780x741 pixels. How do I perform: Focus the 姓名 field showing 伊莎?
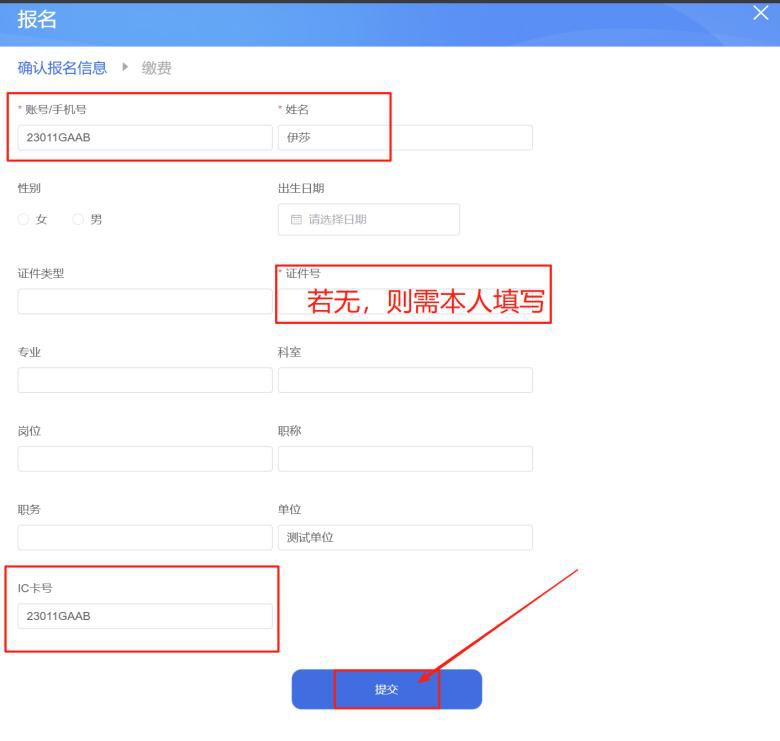click(x=404, y=138)
